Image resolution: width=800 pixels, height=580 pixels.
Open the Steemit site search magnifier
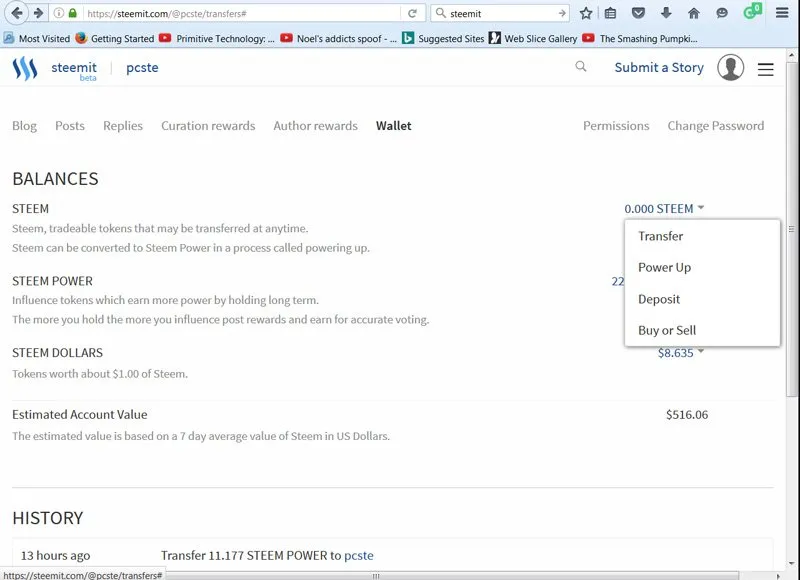(x=581, y=66)
